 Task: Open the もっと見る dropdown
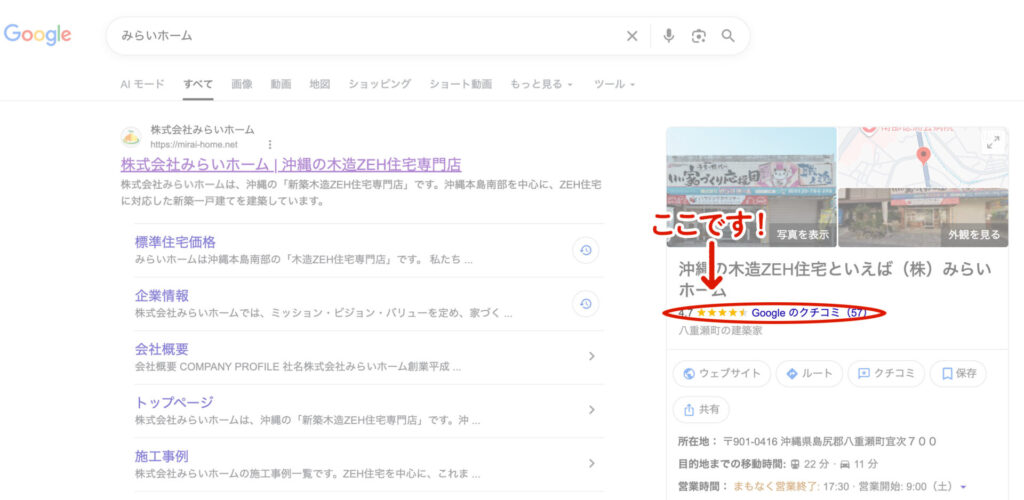click(541, 84)
